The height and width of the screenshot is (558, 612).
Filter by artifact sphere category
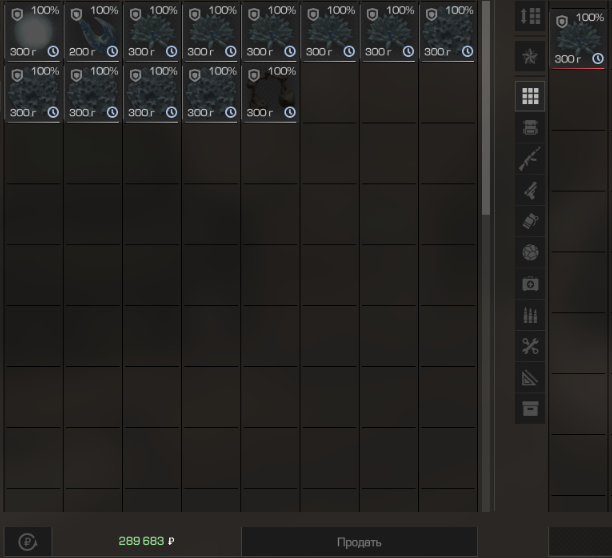coord(530,252)
